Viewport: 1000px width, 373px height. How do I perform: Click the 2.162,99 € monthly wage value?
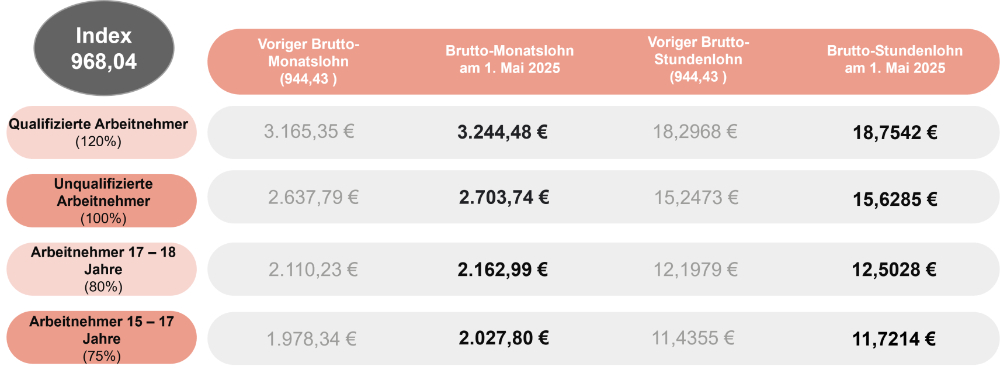coord(503,270)
